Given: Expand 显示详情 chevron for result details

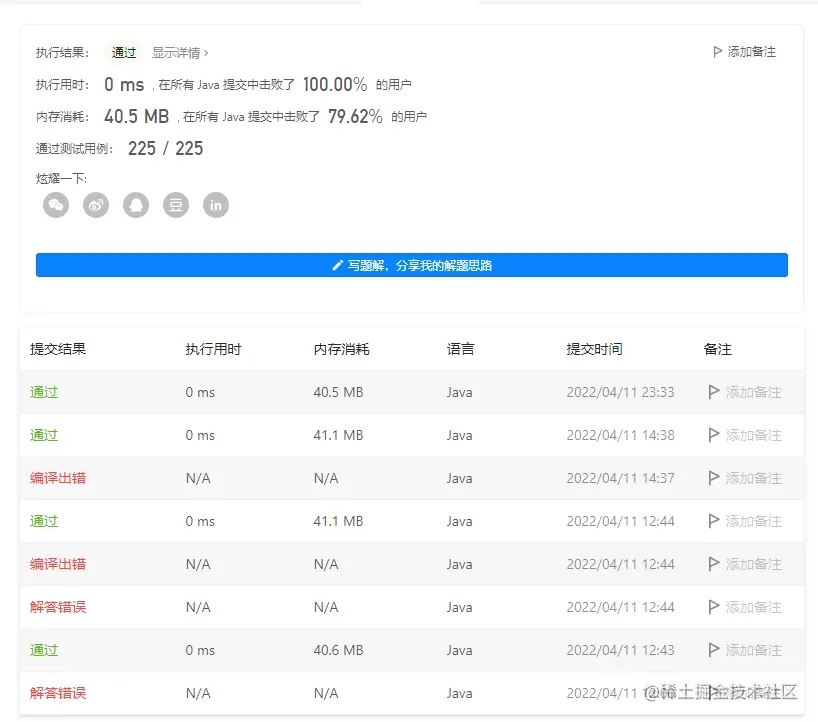Looking at the screenshot, I should (206, 53).
